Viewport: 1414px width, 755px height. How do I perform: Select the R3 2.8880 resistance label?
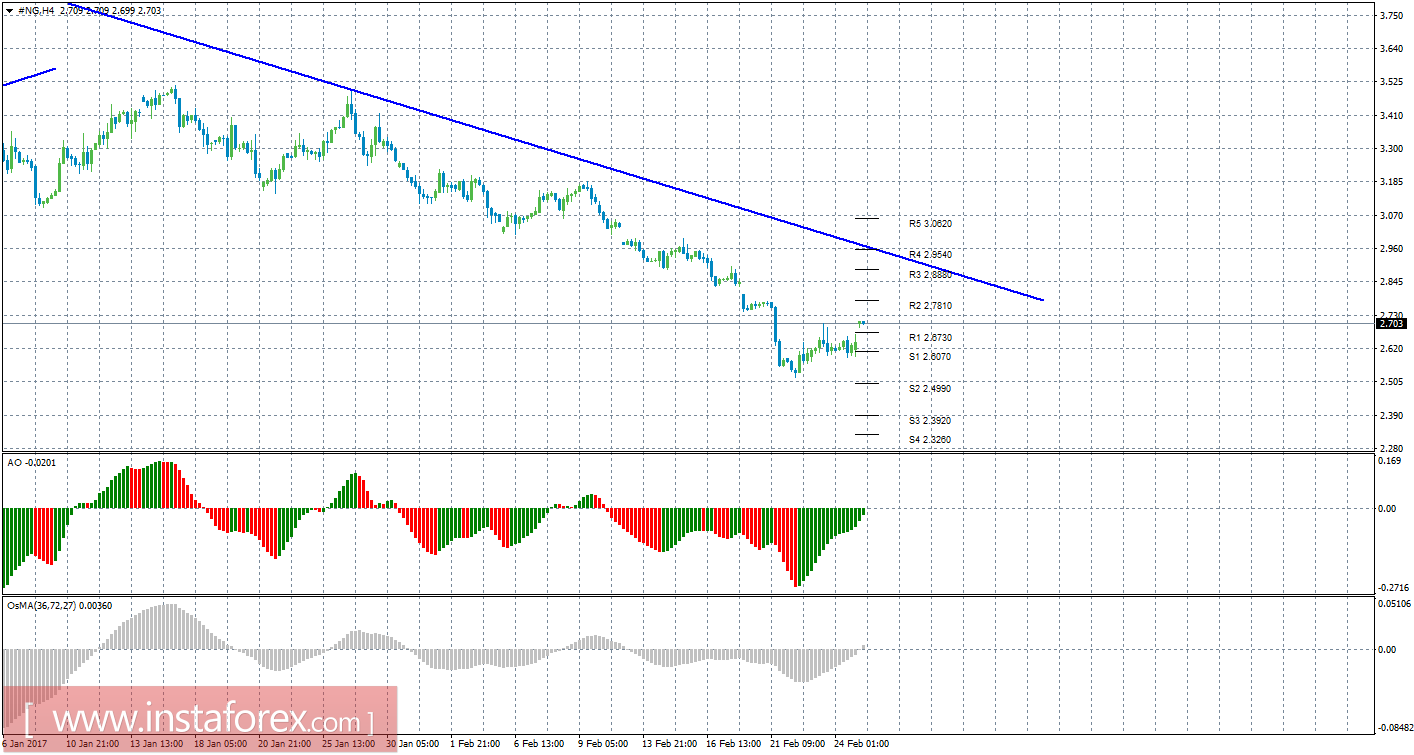(930, 274)
